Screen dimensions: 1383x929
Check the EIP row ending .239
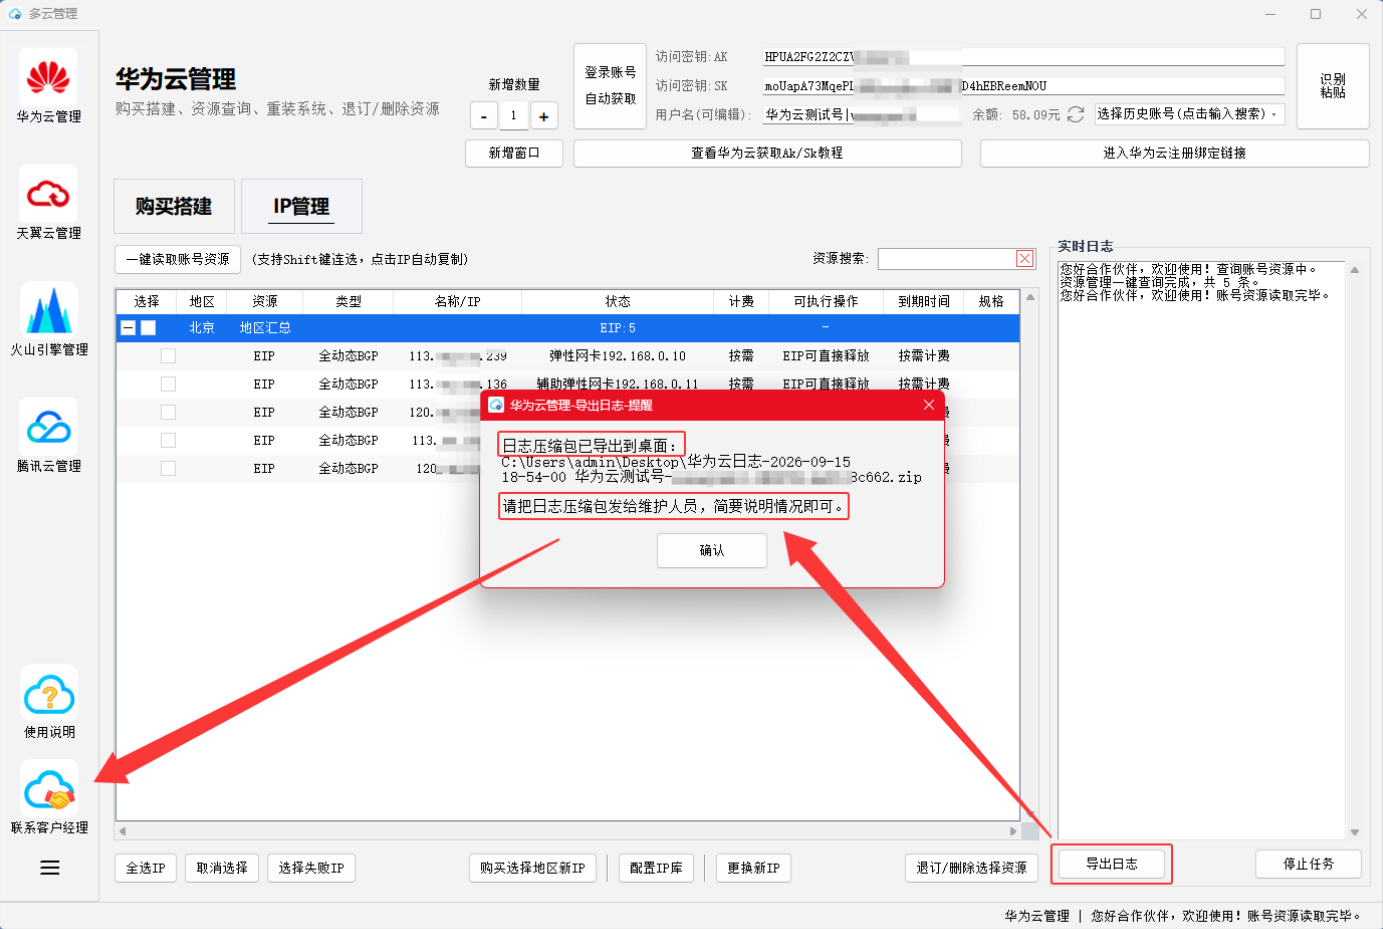[x=168, y=356]
